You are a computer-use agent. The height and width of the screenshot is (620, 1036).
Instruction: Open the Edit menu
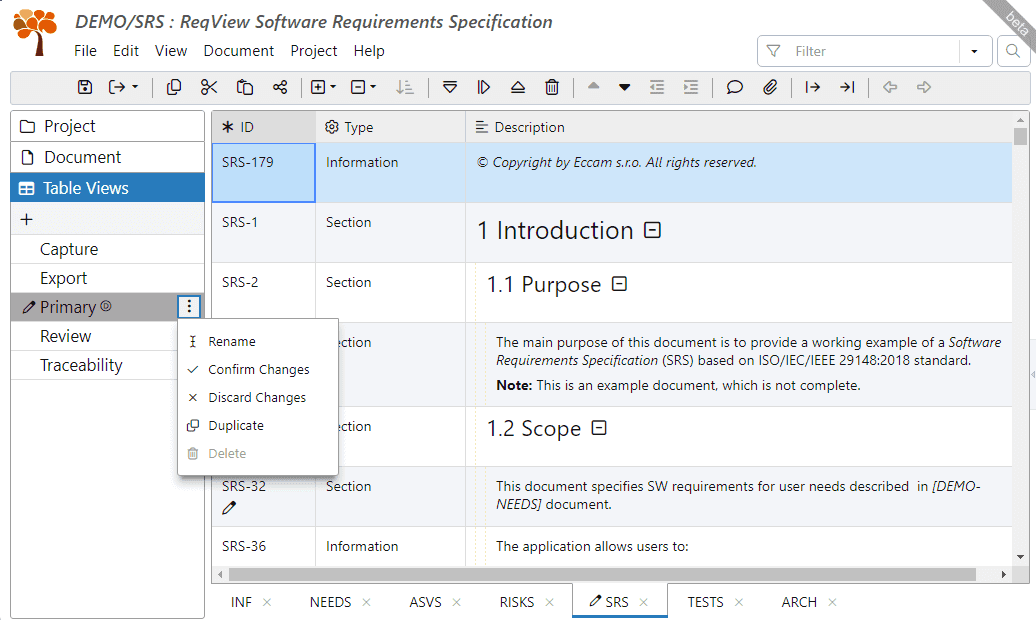pyautogui.click(x=126, y=51)
